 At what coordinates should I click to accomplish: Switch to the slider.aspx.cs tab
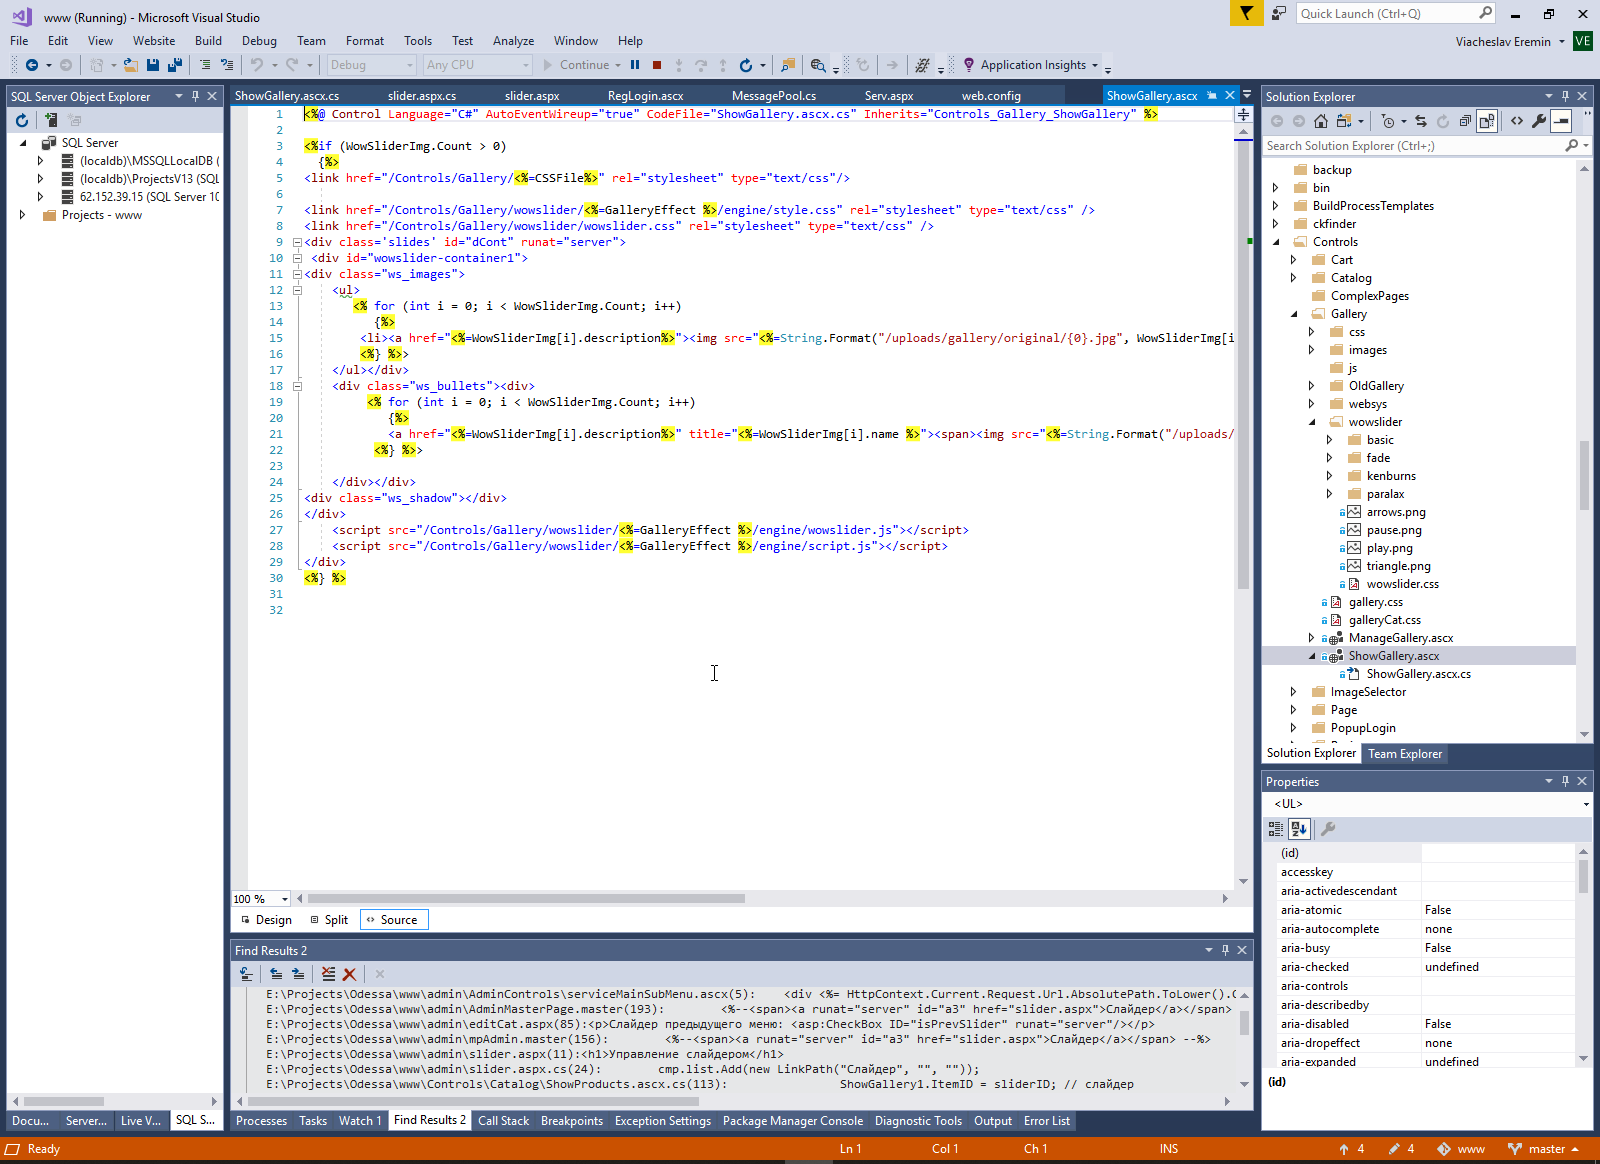422,96
